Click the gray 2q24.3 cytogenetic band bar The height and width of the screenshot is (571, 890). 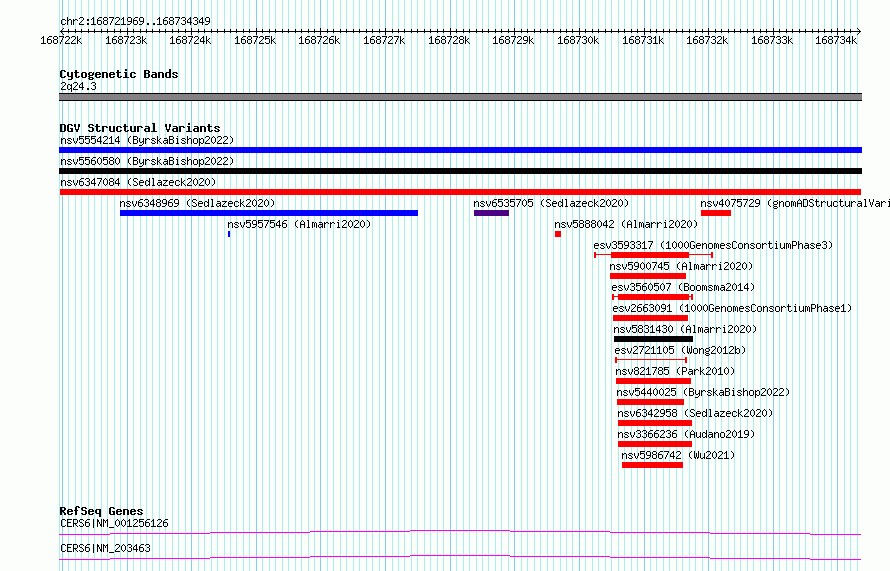coord(460,97)
